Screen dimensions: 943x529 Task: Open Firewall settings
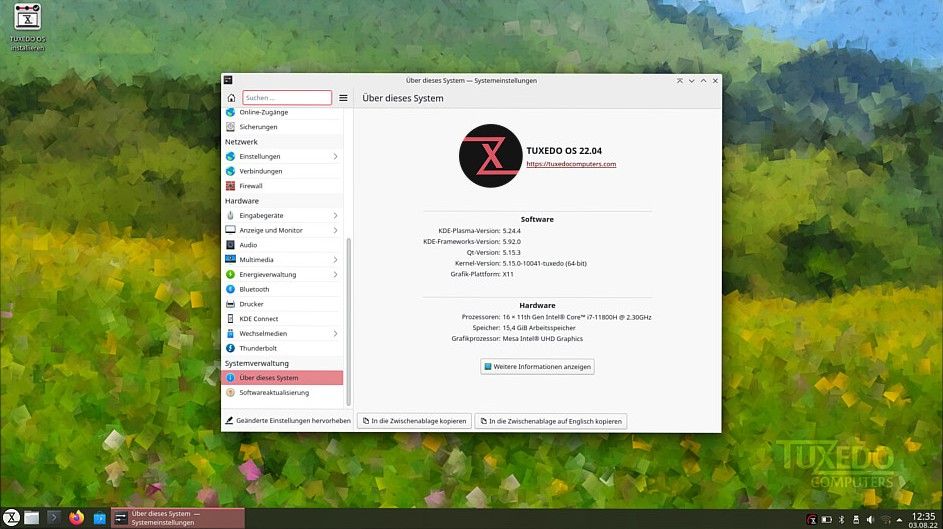(x=283, y=186)
